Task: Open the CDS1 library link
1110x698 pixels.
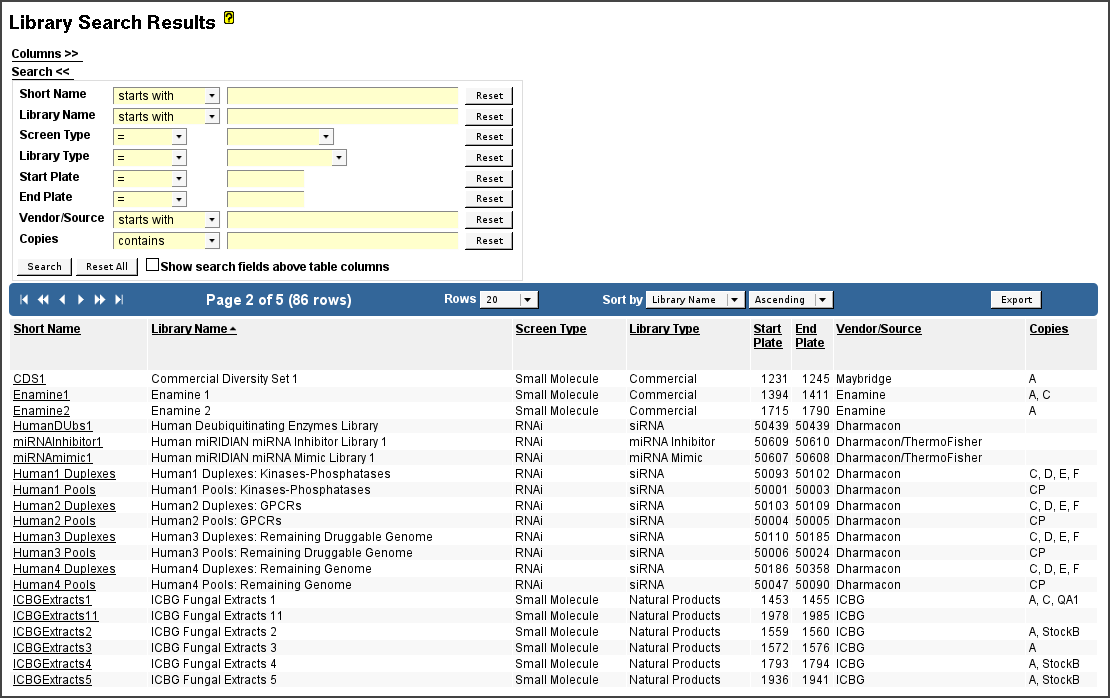Action: (x=29, y=379)
